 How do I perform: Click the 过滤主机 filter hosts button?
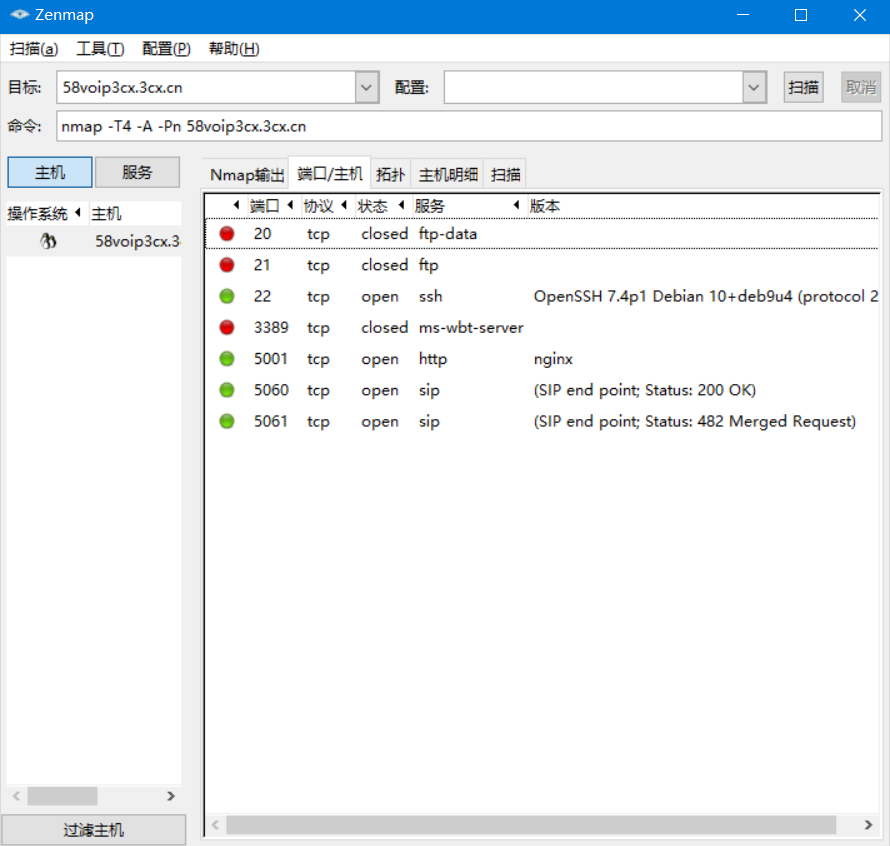click(94, 830)
